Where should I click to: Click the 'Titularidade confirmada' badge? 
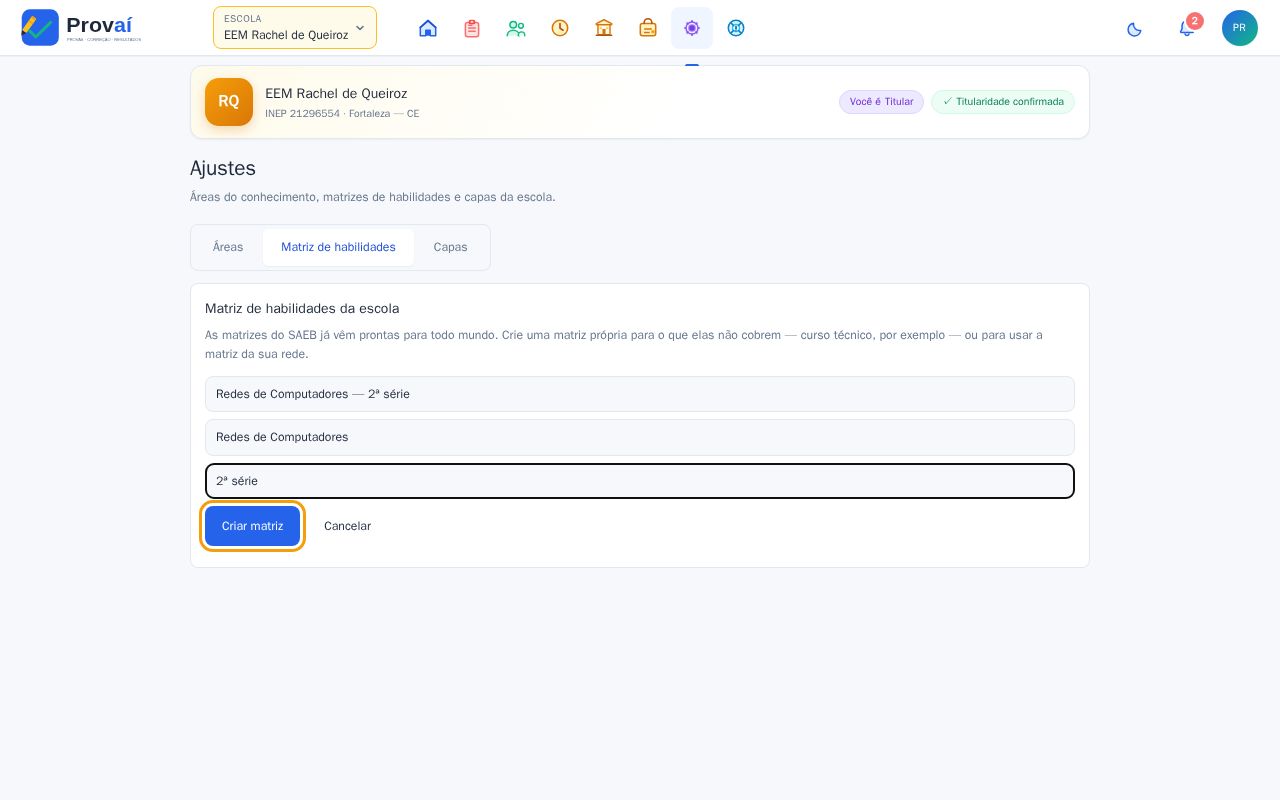[x=1003, y=102]
